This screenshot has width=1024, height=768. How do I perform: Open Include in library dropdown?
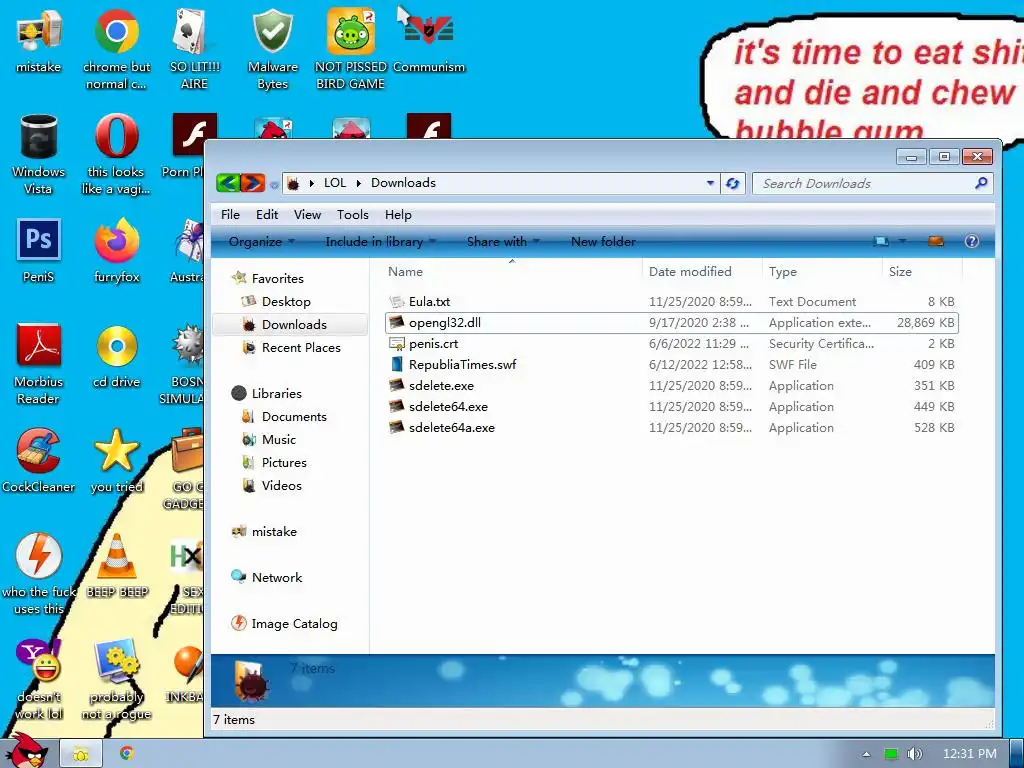[x=380, y=242]
